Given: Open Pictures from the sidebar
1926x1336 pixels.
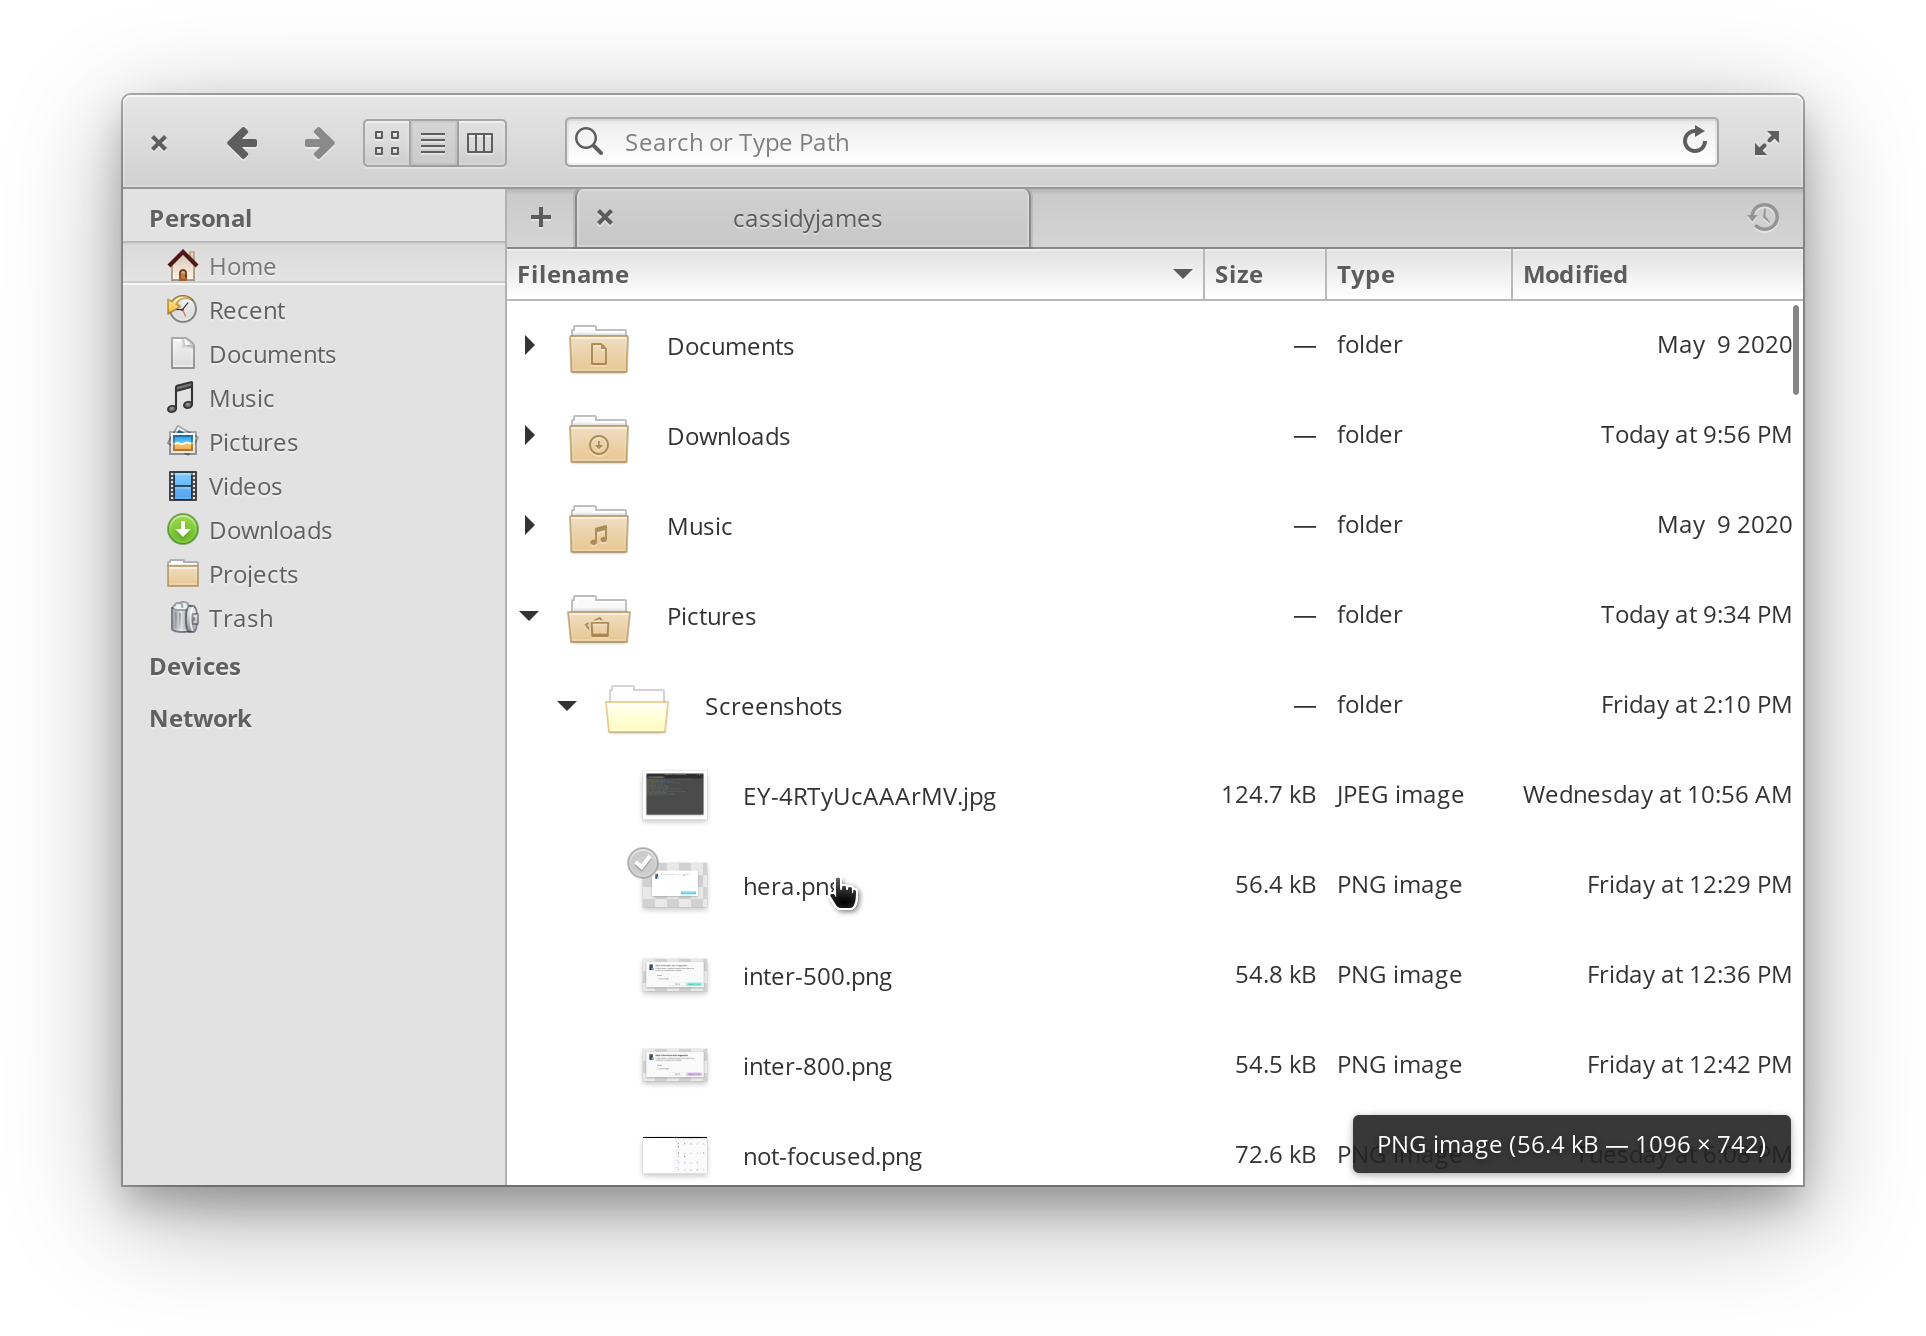Looking at the screenshot, I should 252,441.
